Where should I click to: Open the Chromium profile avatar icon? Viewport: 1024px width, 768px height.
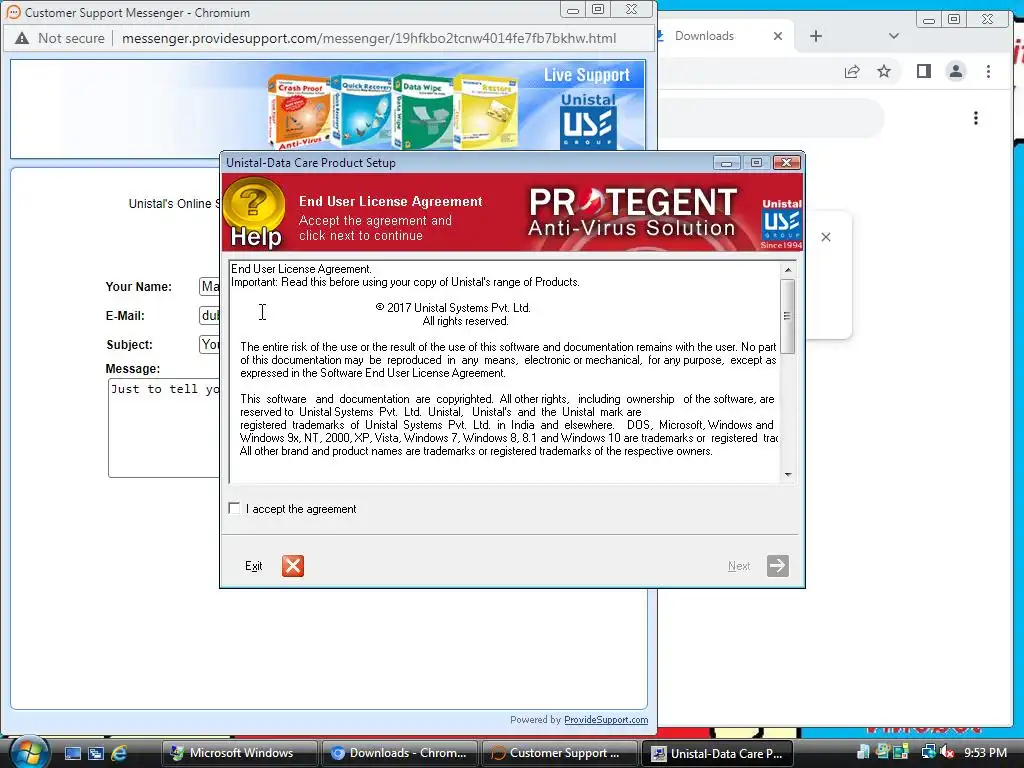click(955, 71)
